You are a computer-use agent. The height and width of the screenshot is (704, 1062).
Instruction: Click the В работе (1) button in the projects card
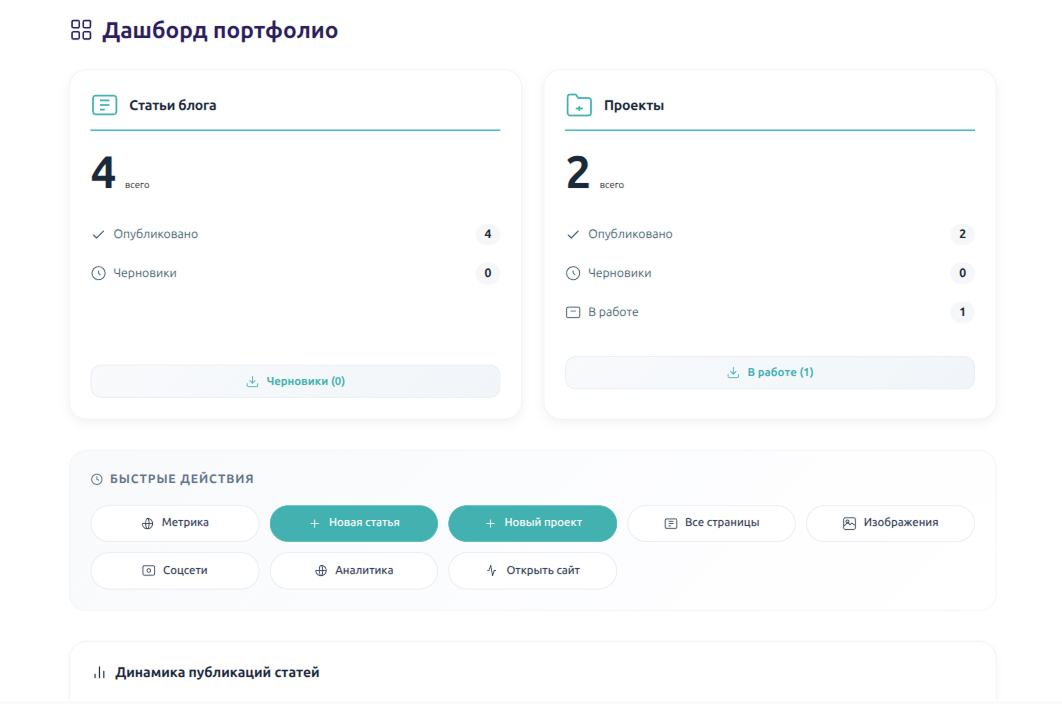770,373
